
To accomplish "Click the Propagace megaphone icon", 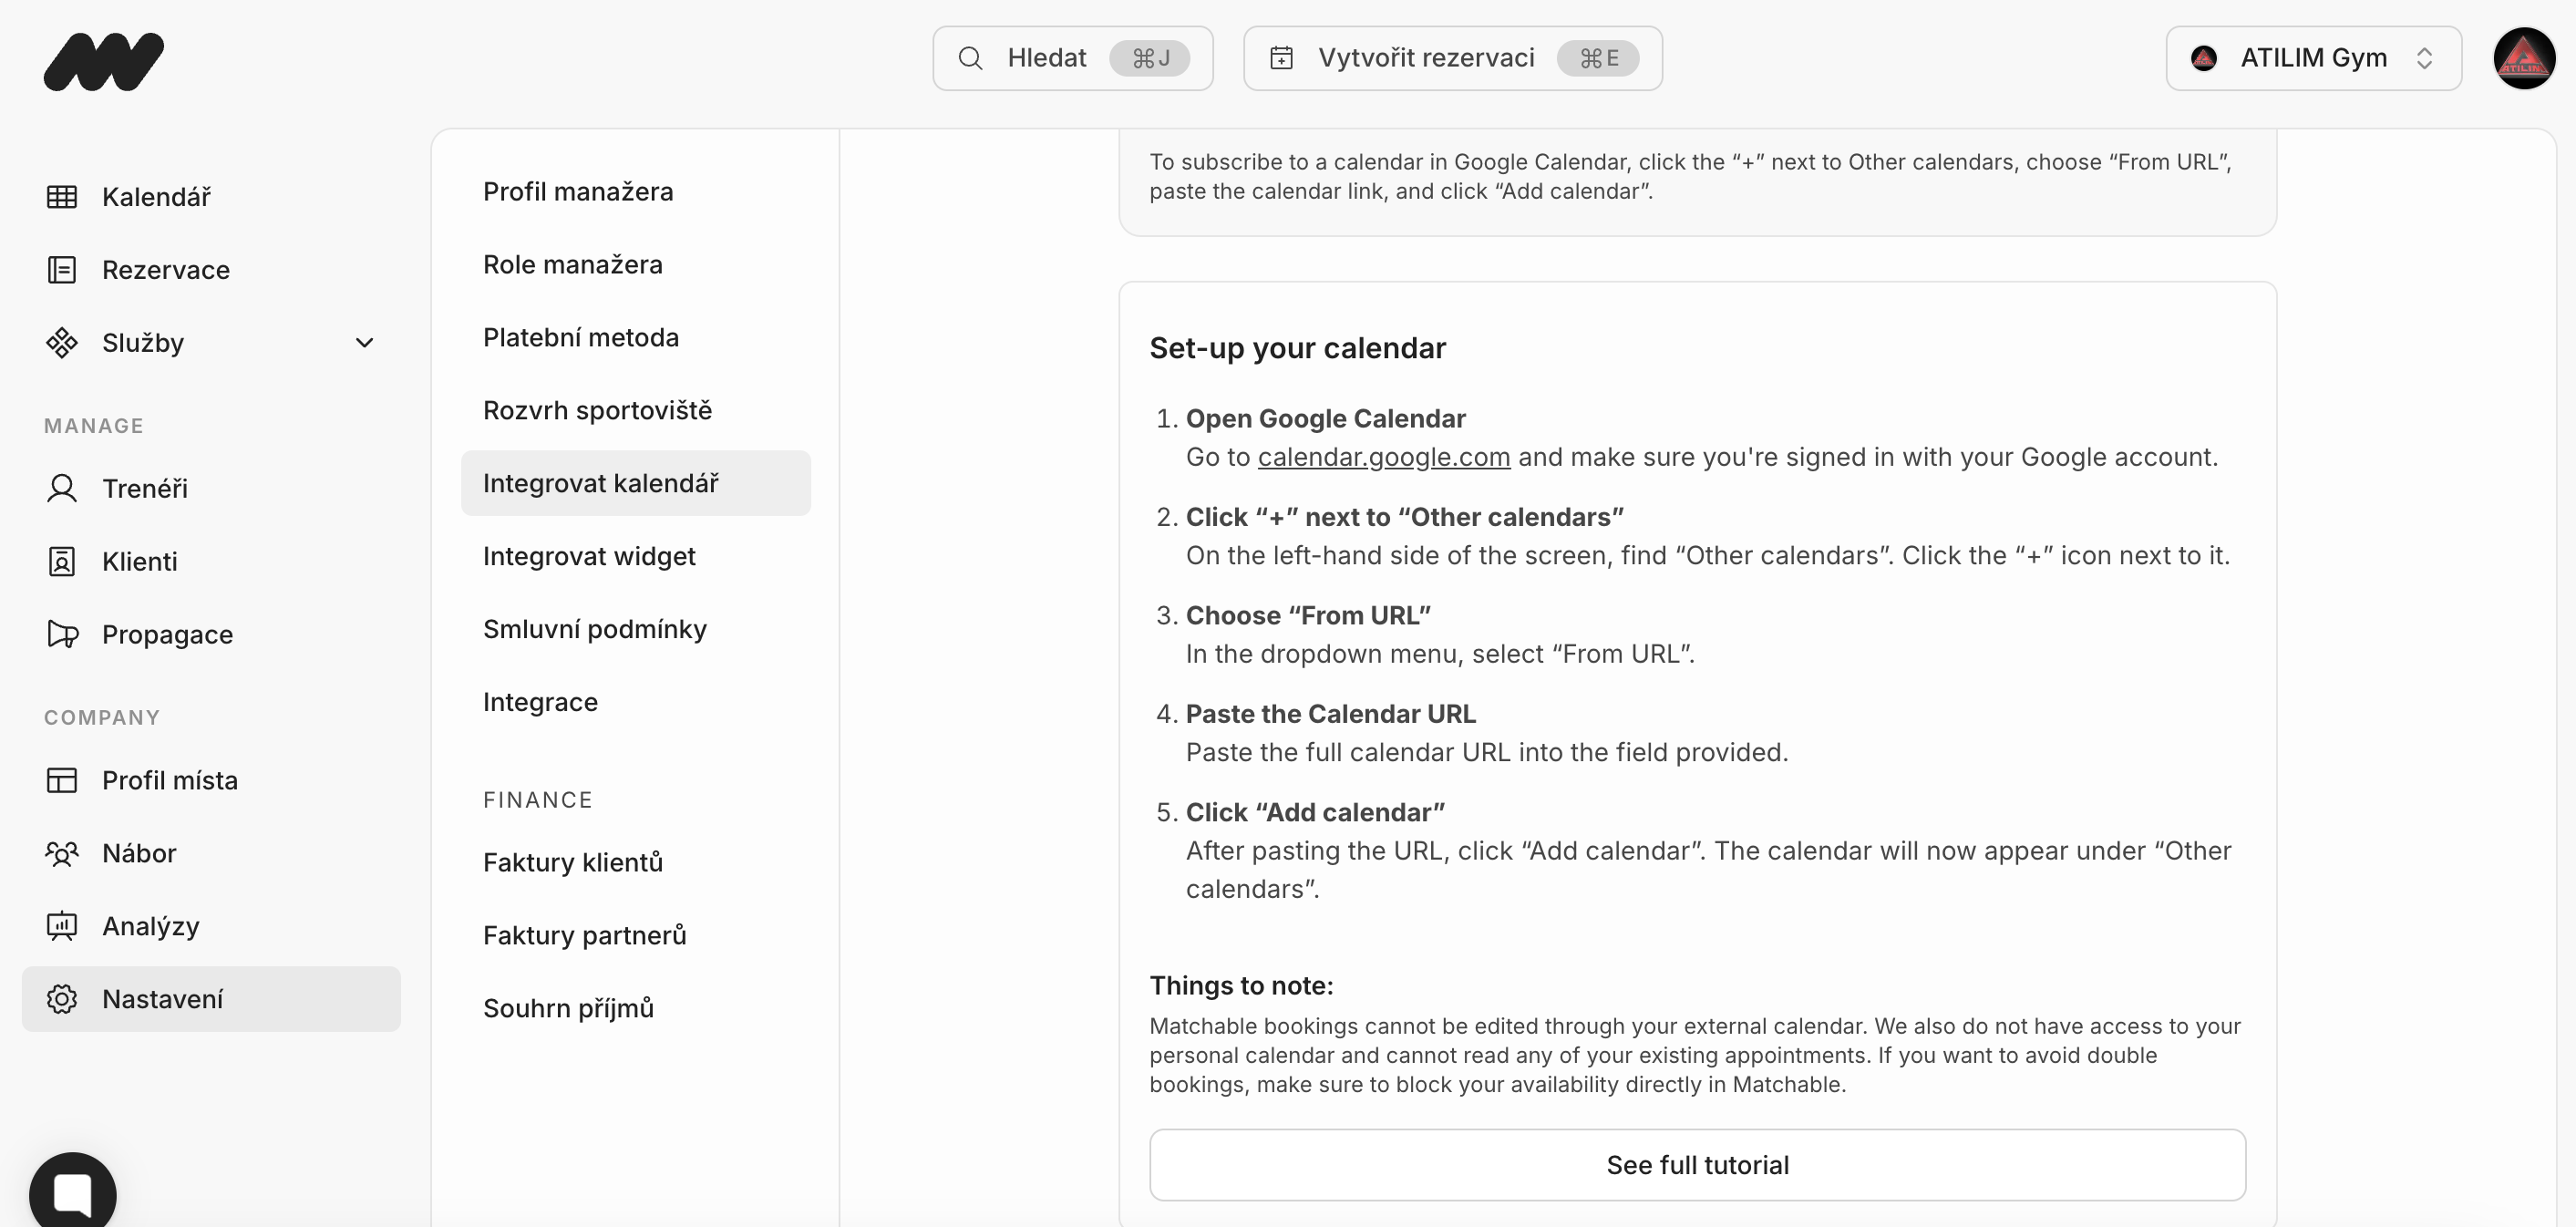I will pos(62,635).
